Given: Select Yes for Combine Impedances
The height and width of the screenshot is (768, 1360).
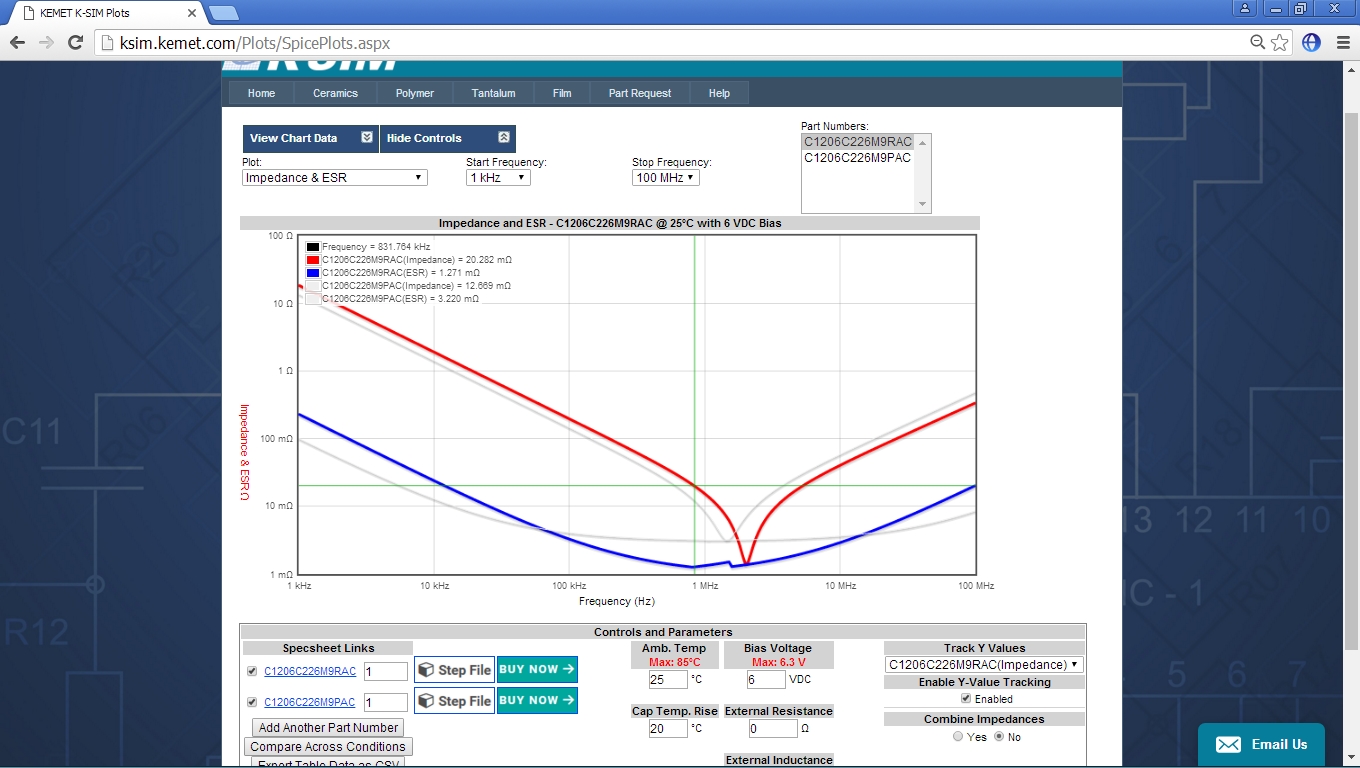Looking at the screenshot, I should pos(958,737).
